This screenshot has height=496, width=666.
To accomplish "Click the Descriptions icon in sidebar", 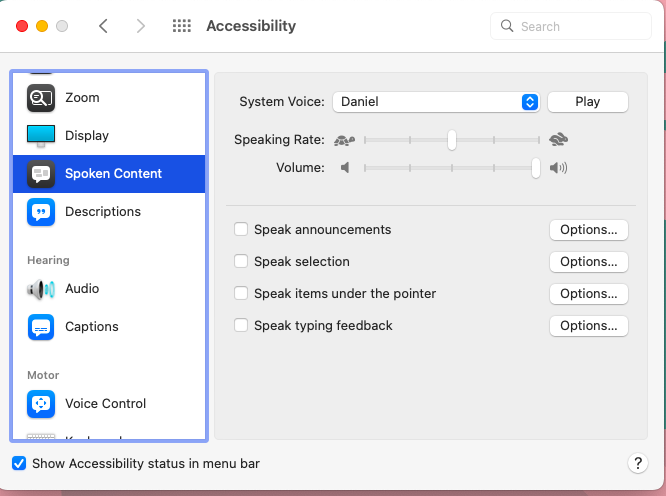I will 41,212.
